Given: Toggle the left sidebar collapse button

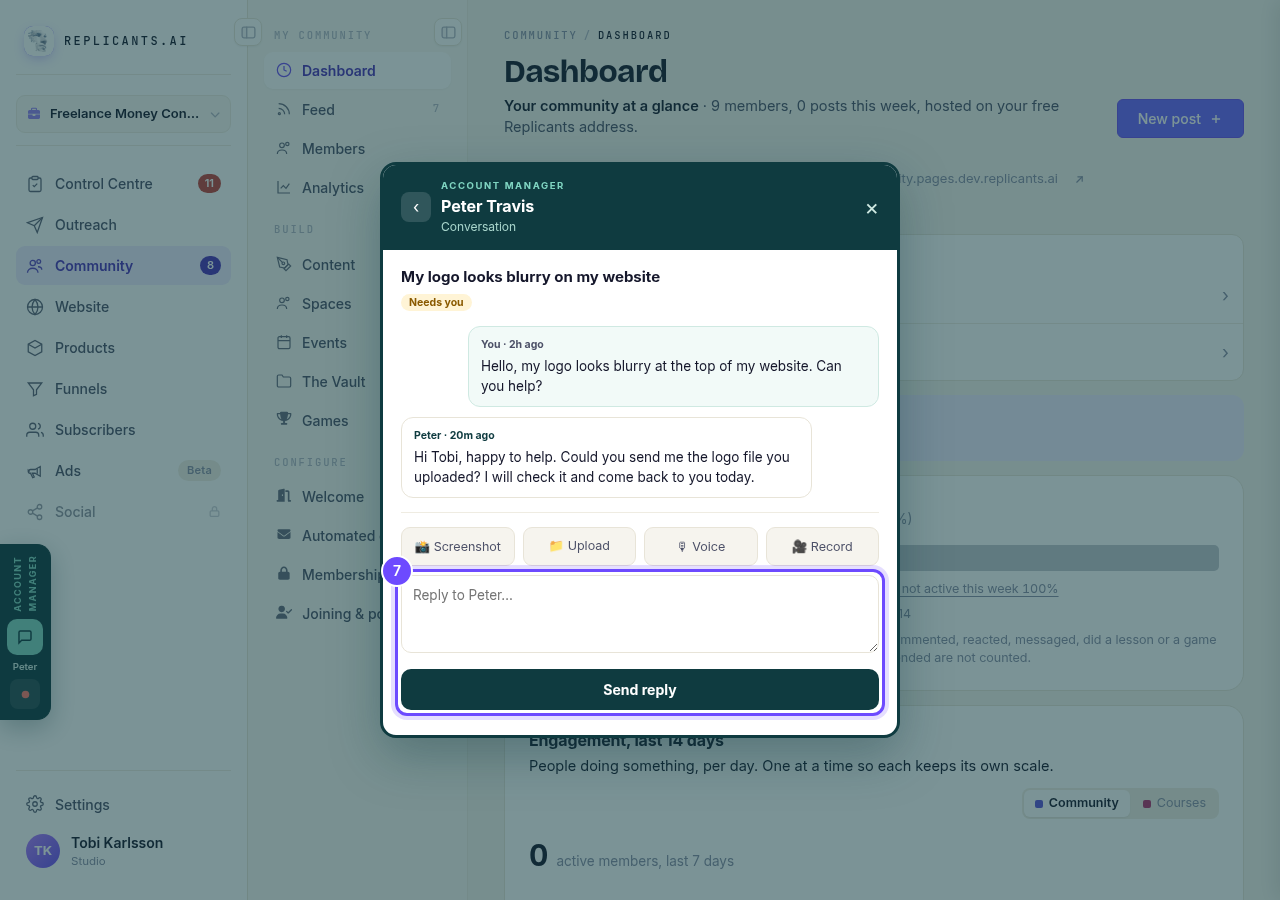Looking at the screenshot, I should pyautogui.click(x=248, y=32).
